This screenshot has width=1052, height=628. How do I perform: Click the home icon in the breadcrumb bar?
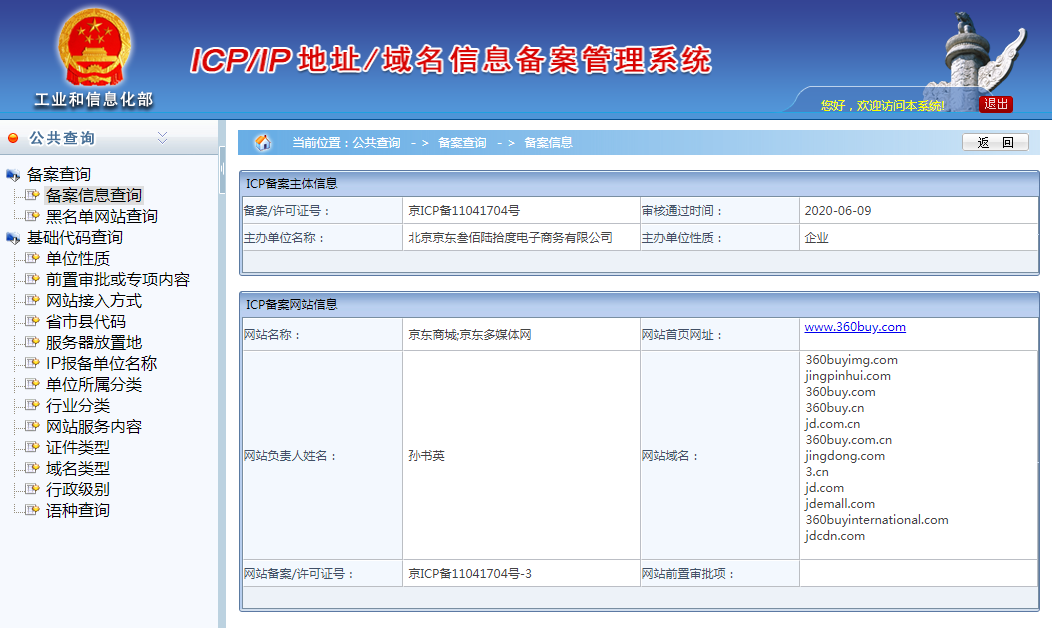(263, 142)
